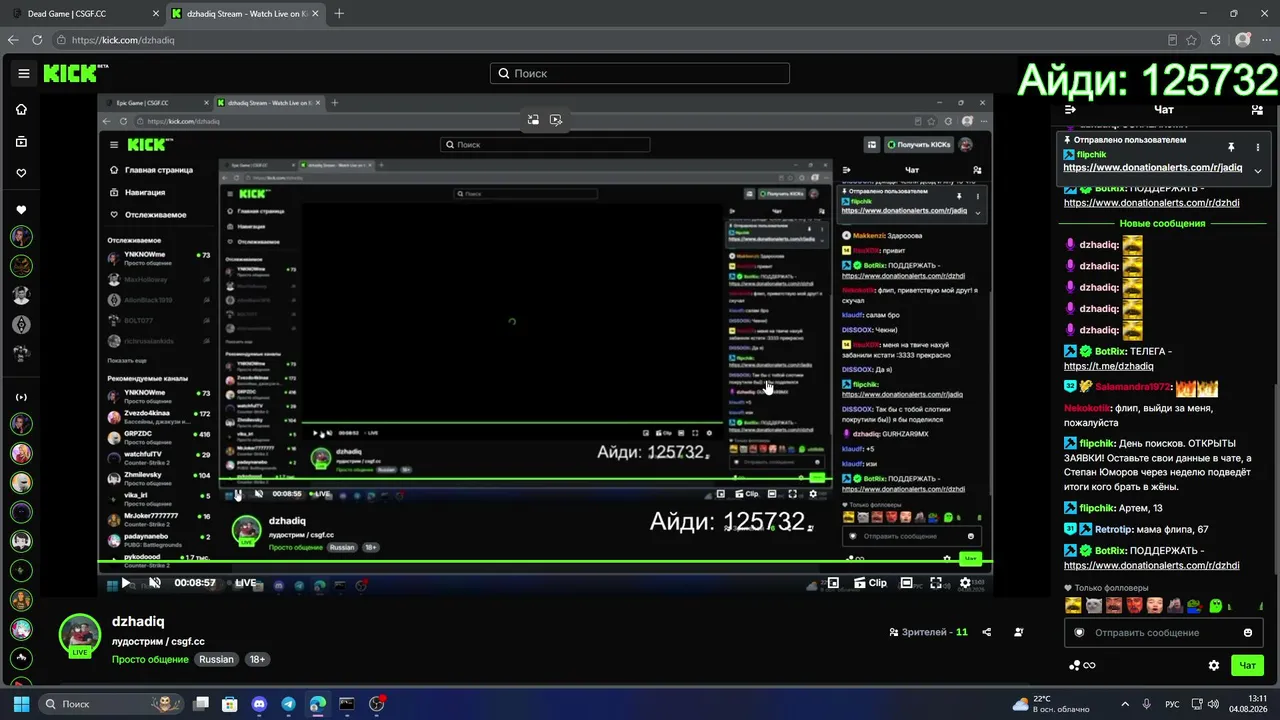Open Discord from the taskbar

(x=260, y=704)
